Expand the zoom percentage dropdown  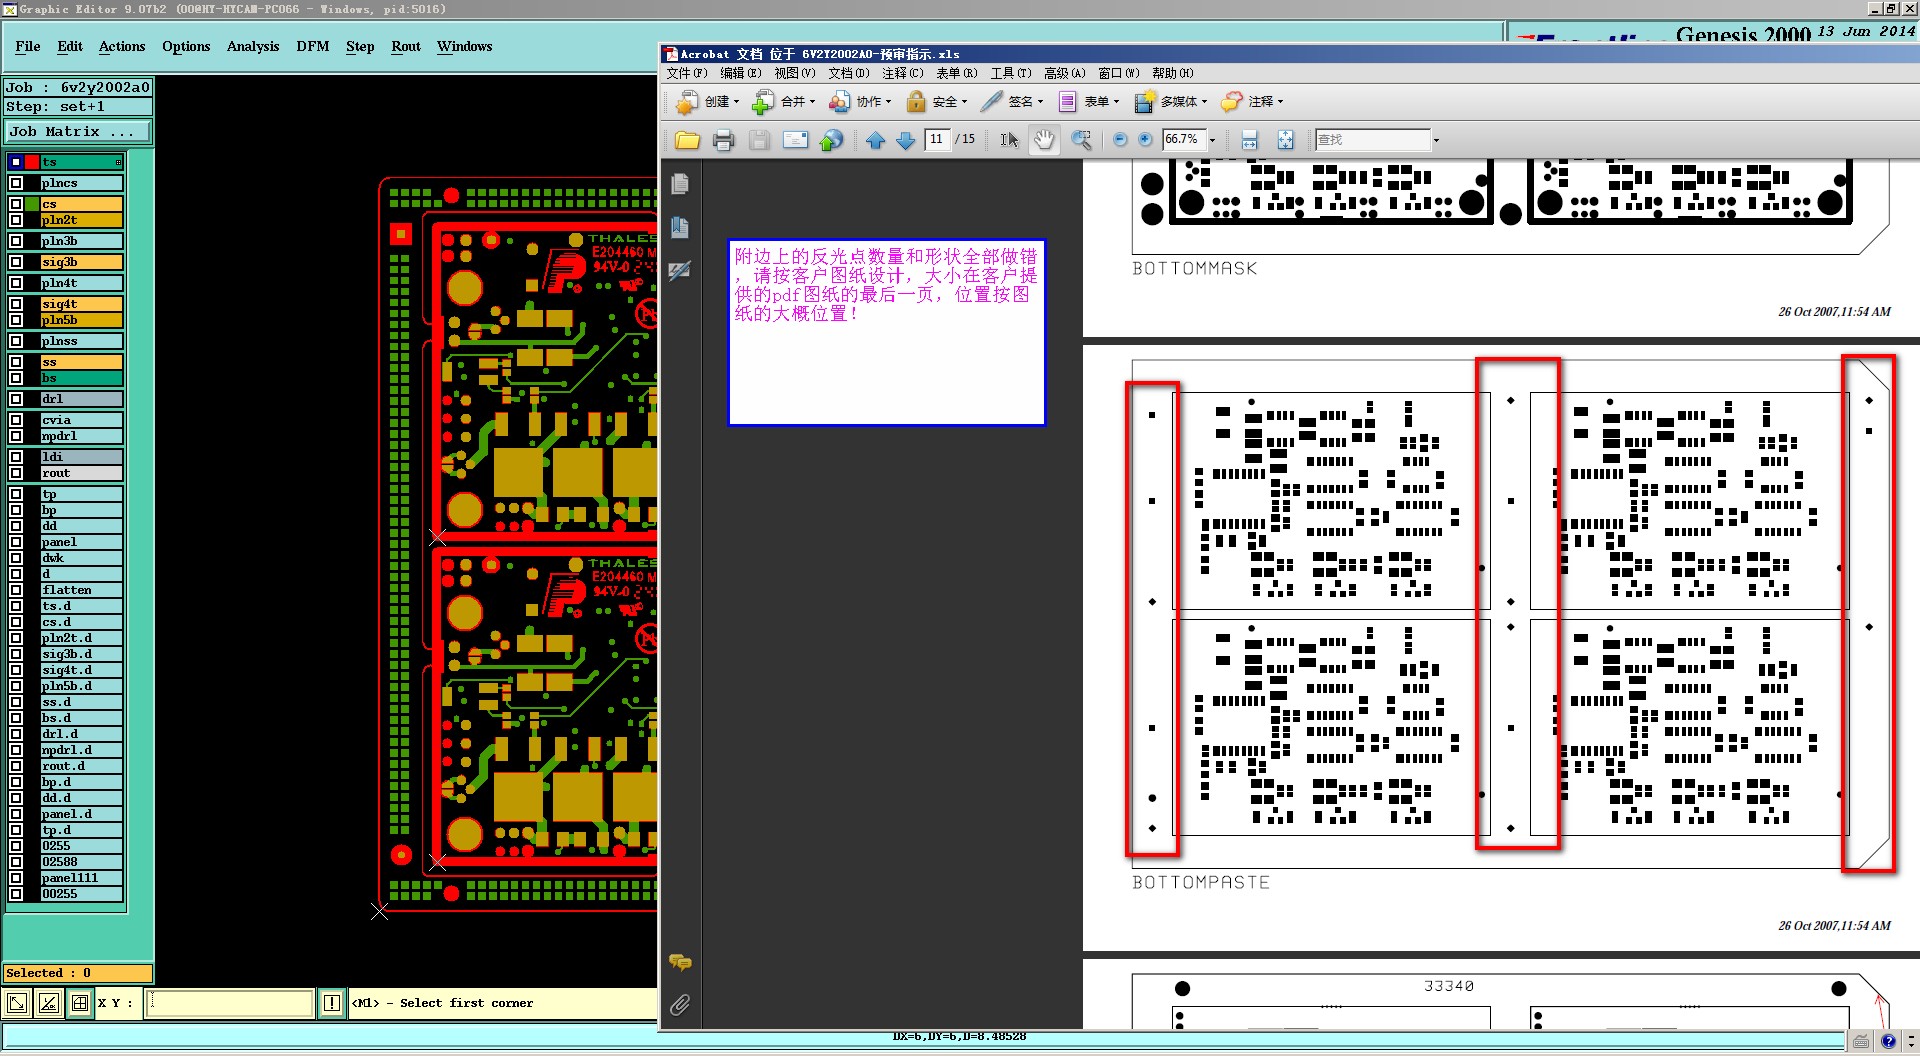pos(1212,140)
